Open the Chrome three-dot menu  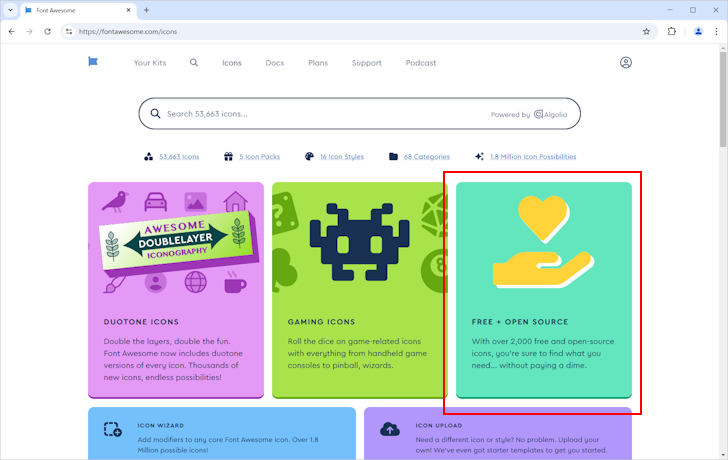coord(716,31)
